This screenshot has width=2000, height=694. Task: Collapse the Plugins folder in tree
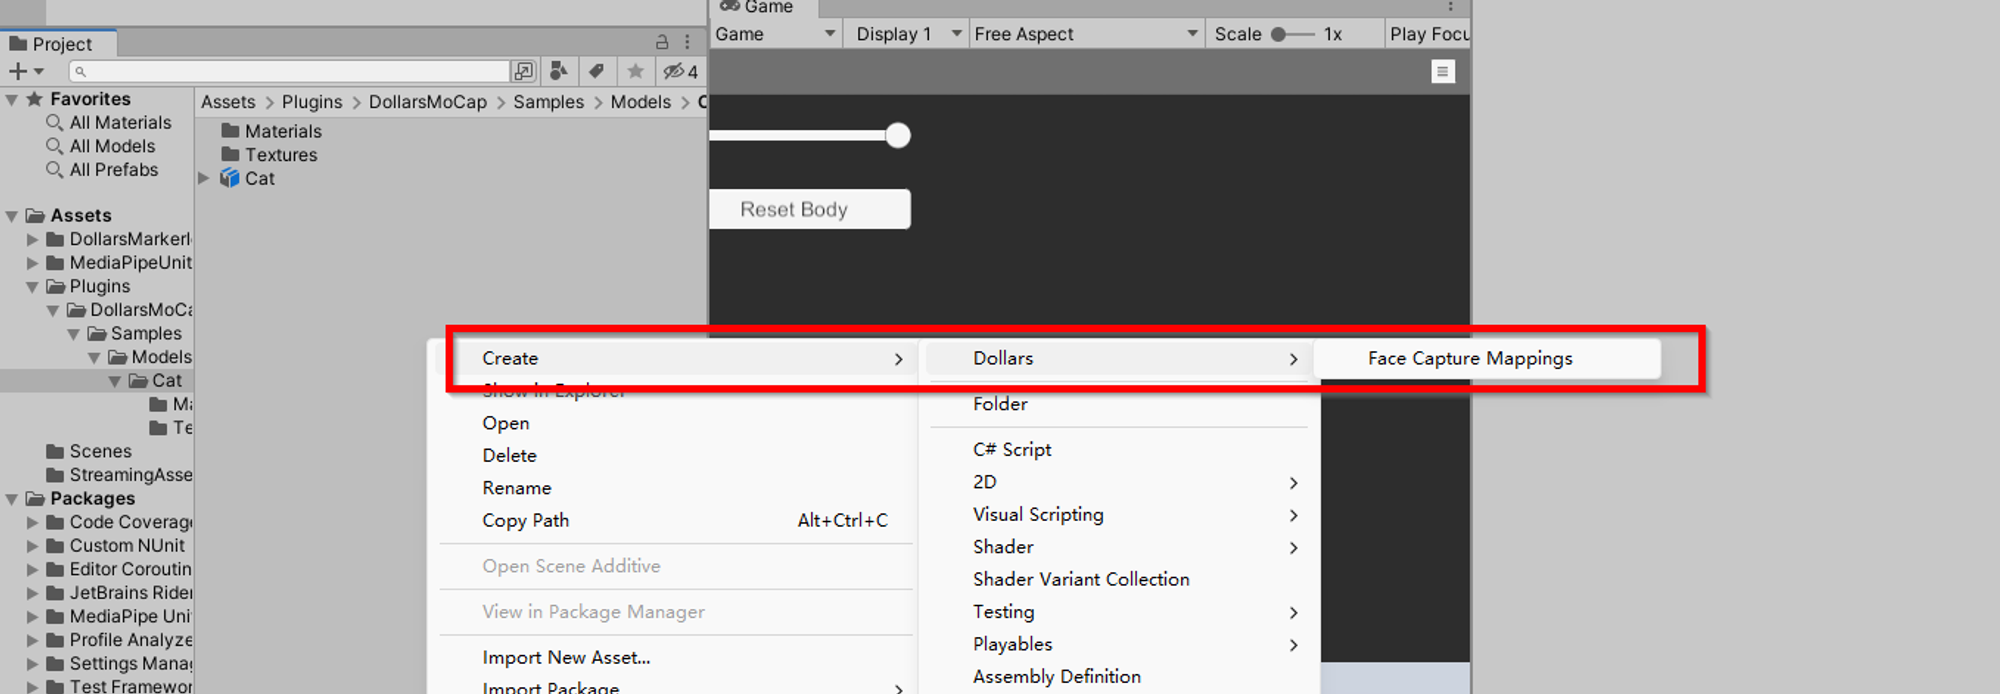(x=33, y=287)
